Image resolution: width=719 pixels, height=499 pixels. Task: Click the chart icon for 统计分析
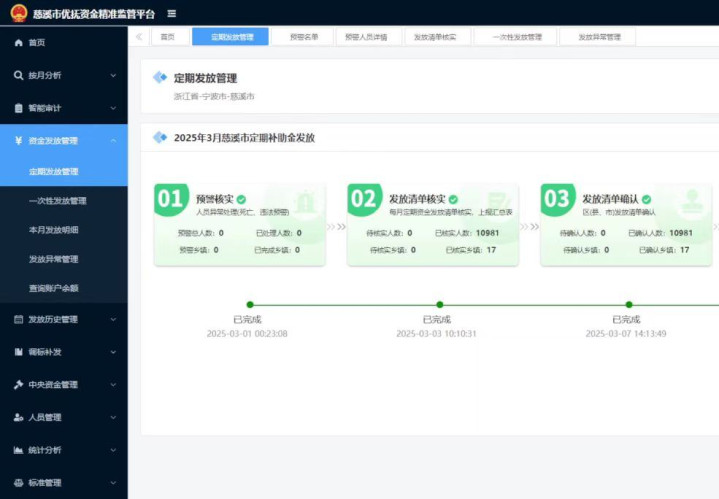click(x=18, y=450)
